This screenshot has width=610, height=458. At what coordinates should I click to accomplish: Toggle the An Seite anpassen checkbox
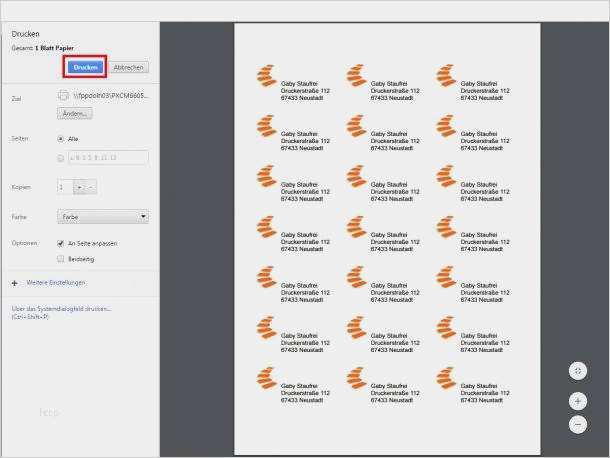coord(61,243)
